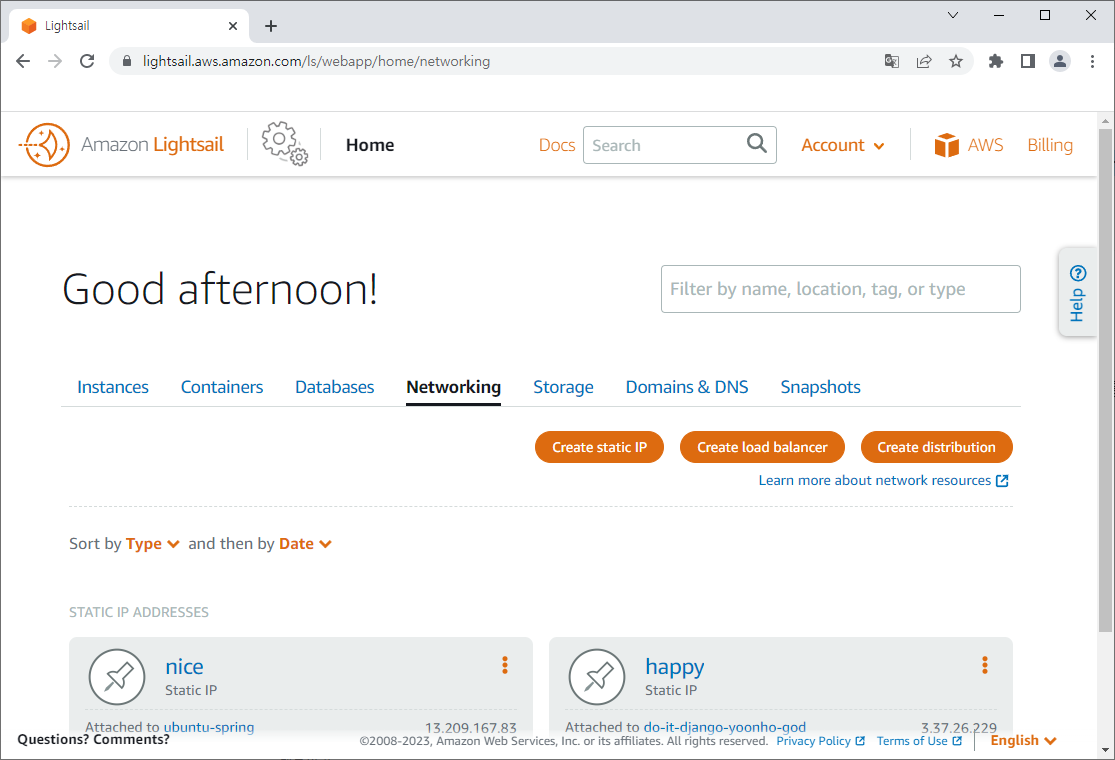This screenshot has height=760, width=1115.
Task: Open the Billing link
Action: [x=1050, y=145]
